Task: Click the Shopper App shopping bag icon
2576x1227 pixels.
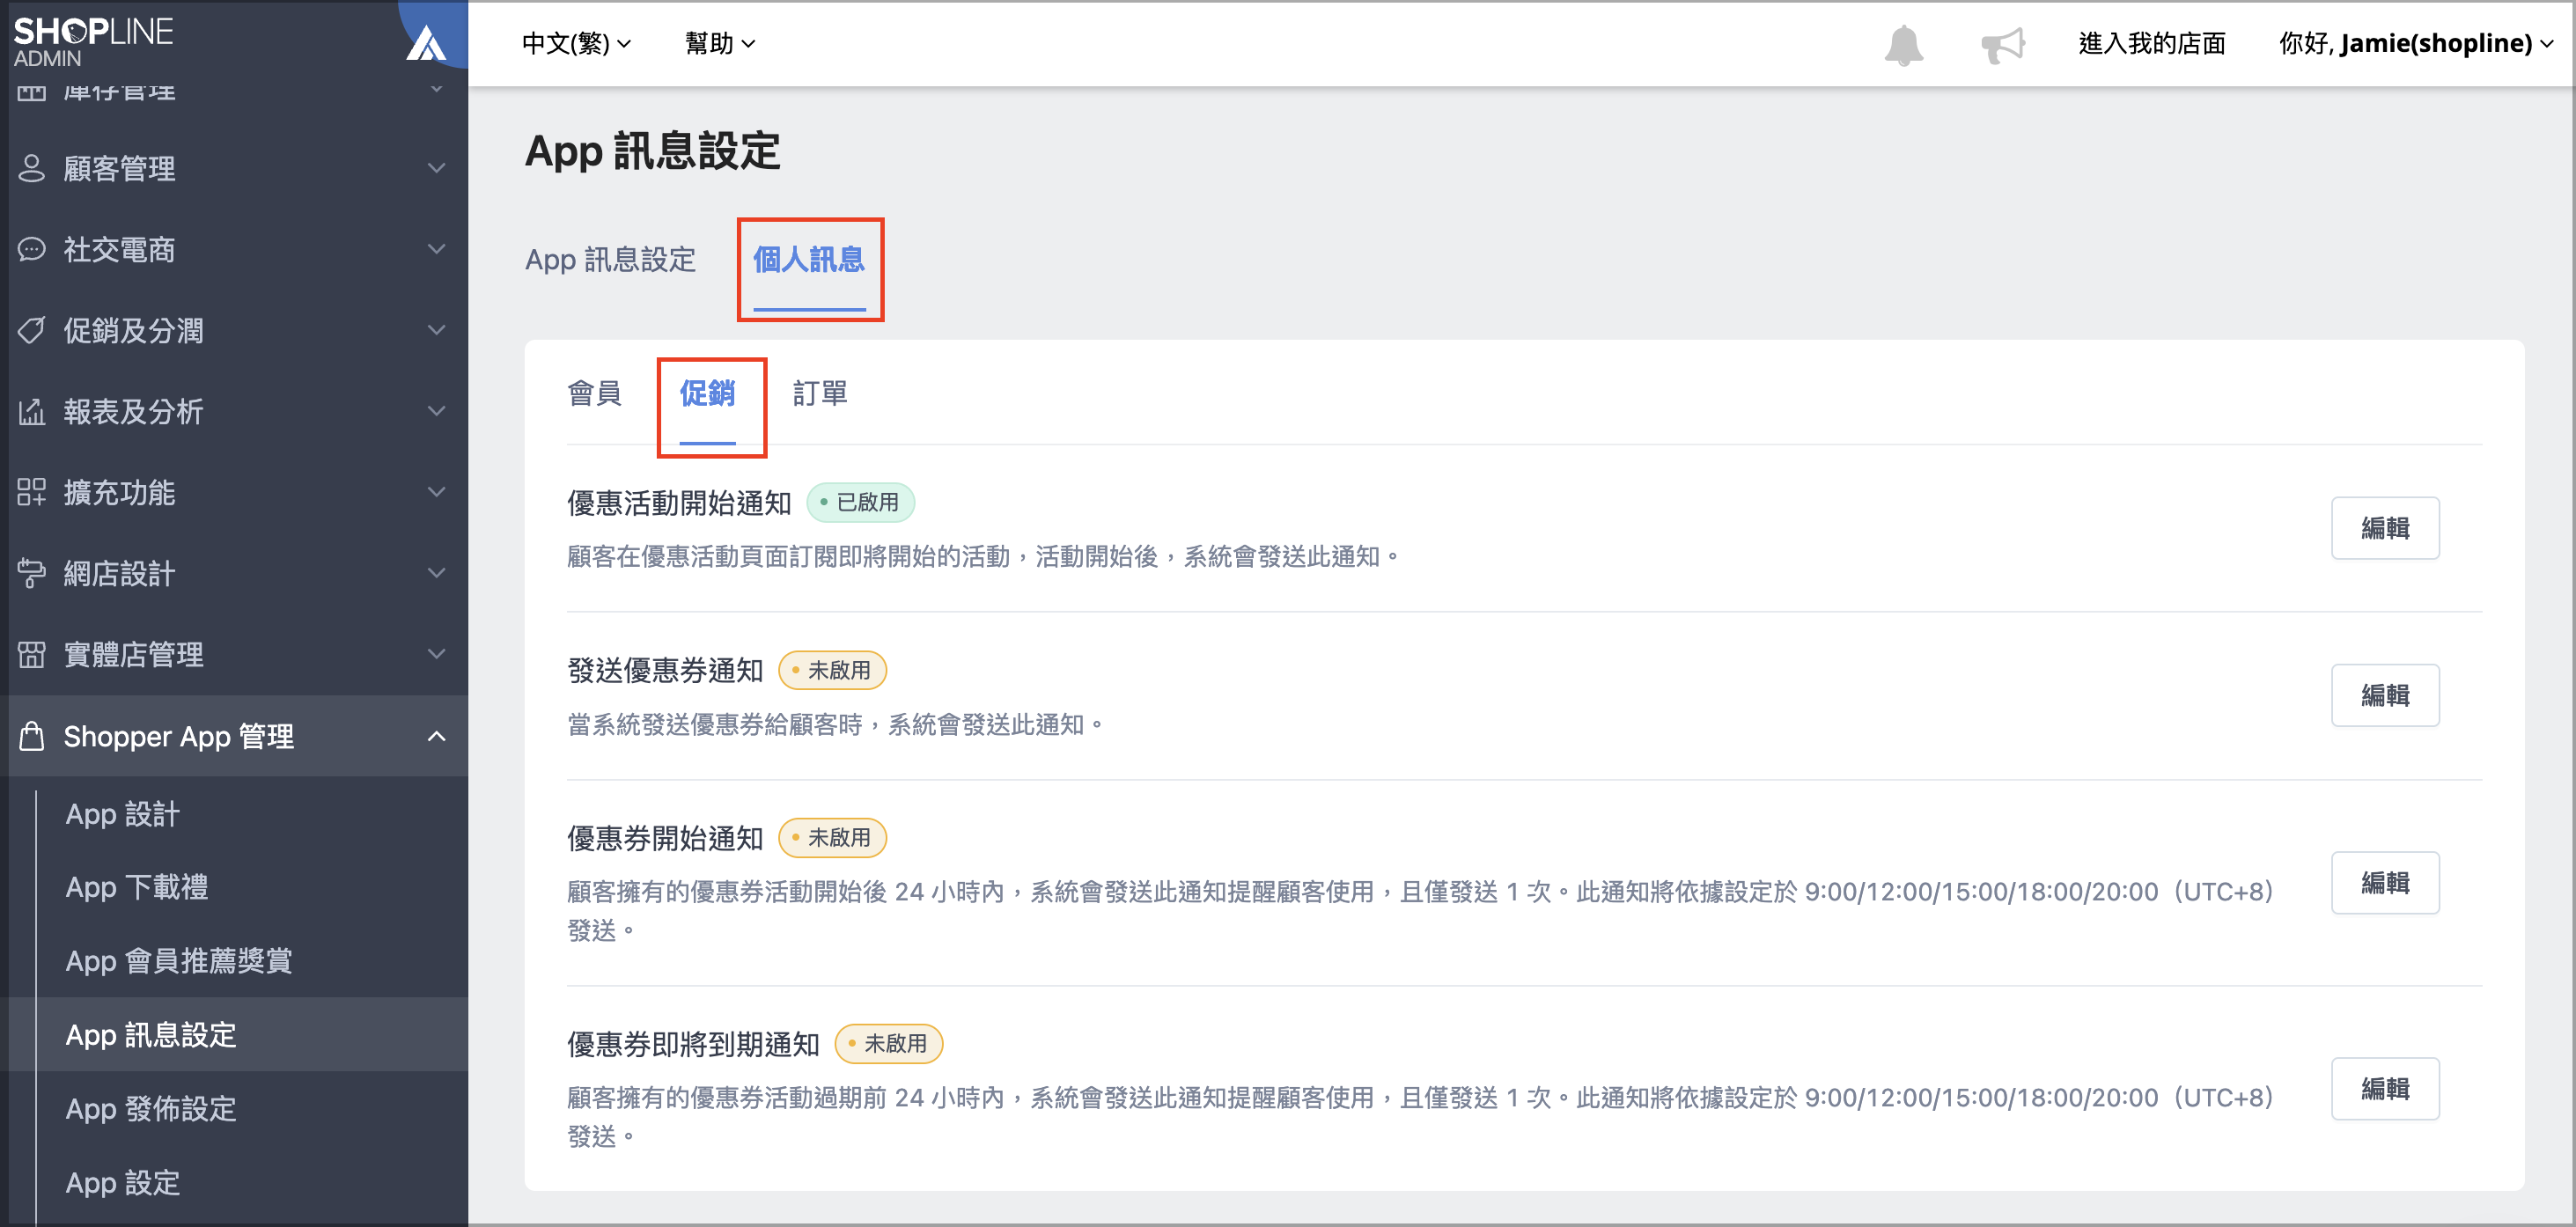Action: tap(32, 736)
